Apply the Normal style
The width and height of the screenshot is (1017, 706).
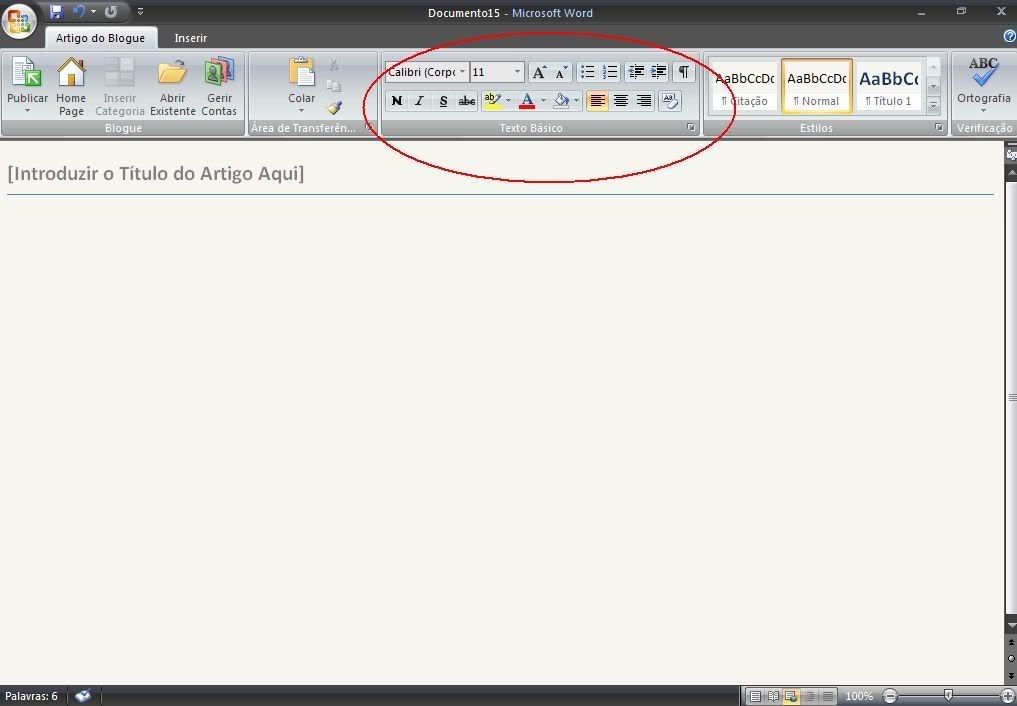click(x=817, y=86)
